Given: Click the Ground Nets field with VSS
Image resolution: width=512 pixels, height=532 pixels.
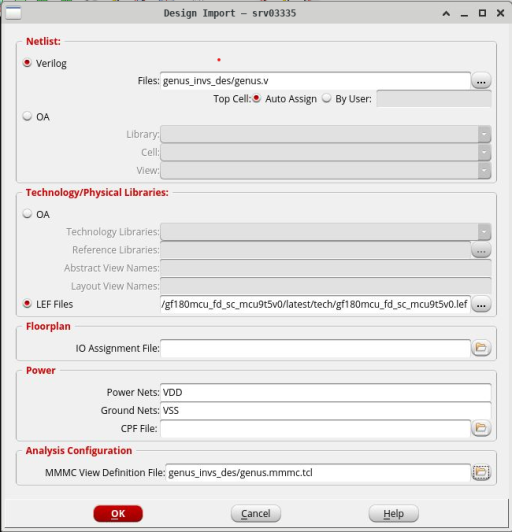Looking at the screenshot, I should coord(326,411).
